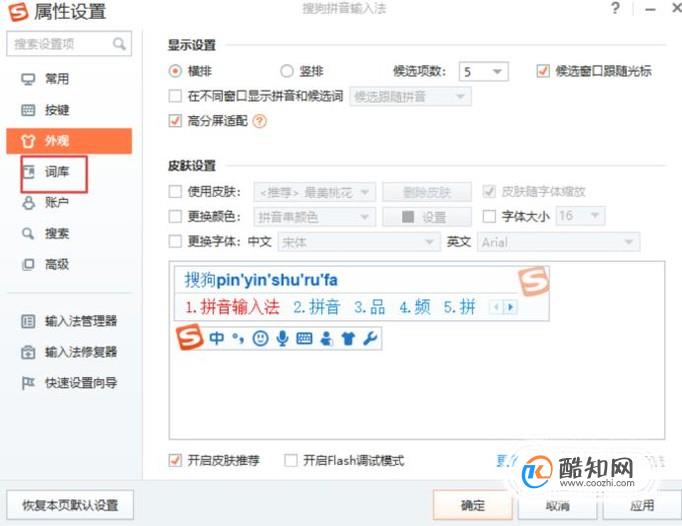Screen dimensions: 682x526
Task: Open the 词库 settings section
Action: [69, 171]
